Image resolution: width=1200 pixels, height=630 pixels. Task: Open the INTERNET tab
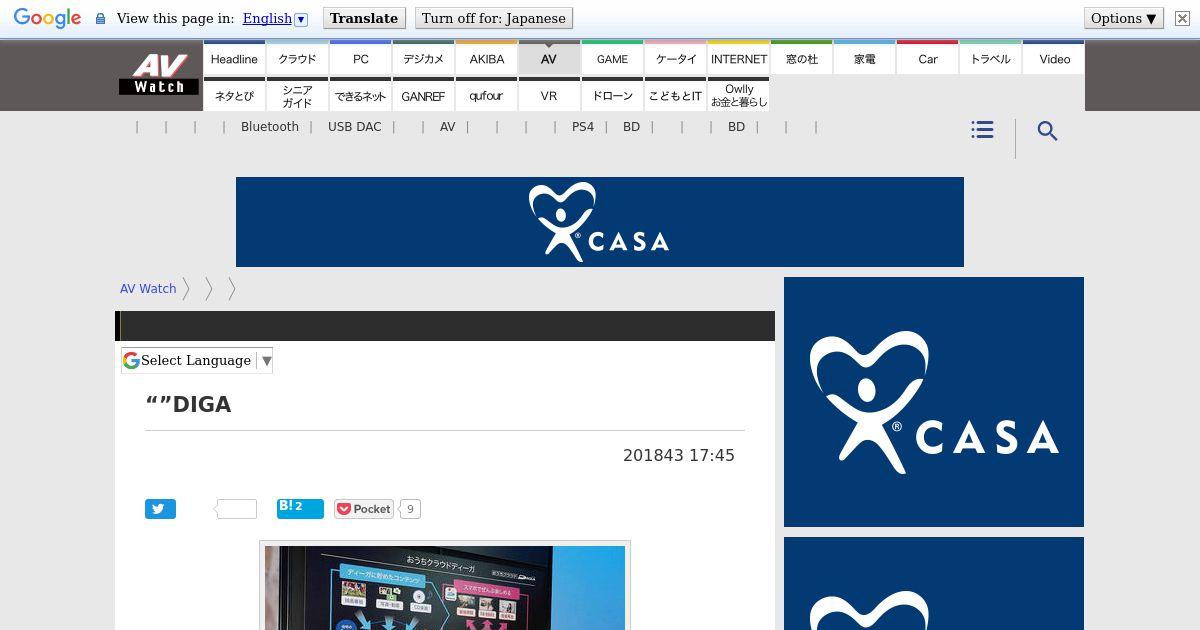[739, 58]
